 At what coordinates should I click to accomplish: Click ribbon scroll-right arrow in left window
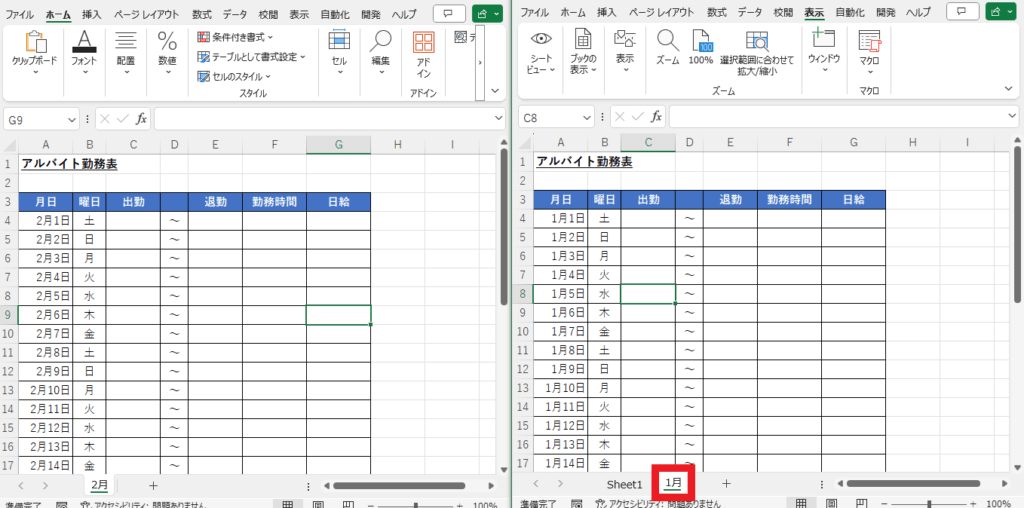[480, 63]
